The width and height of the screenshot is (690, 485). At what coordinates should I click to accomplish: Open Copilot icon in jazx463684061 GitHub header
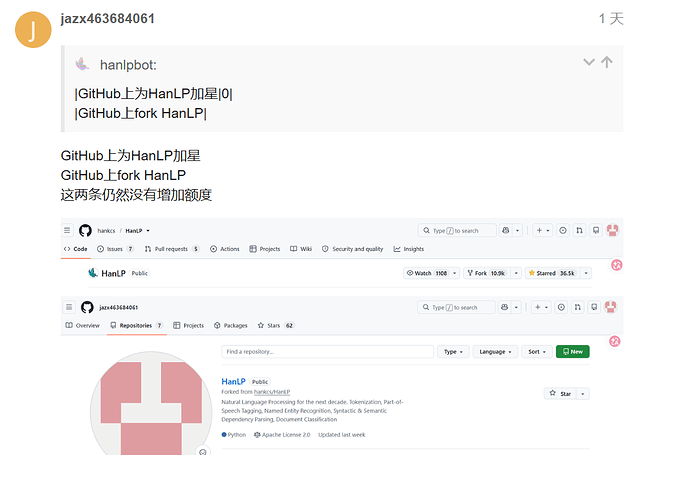click(504, 307)
